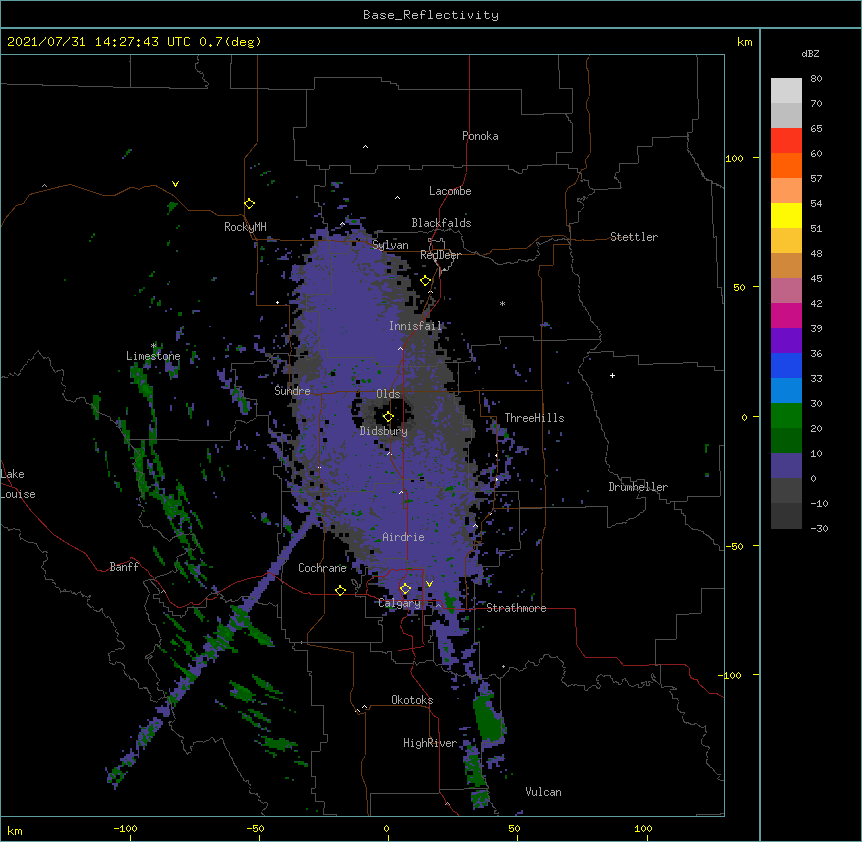The image size is (862, 842).
Task: Click the Innisfail city label
Action: coord(416,326)
